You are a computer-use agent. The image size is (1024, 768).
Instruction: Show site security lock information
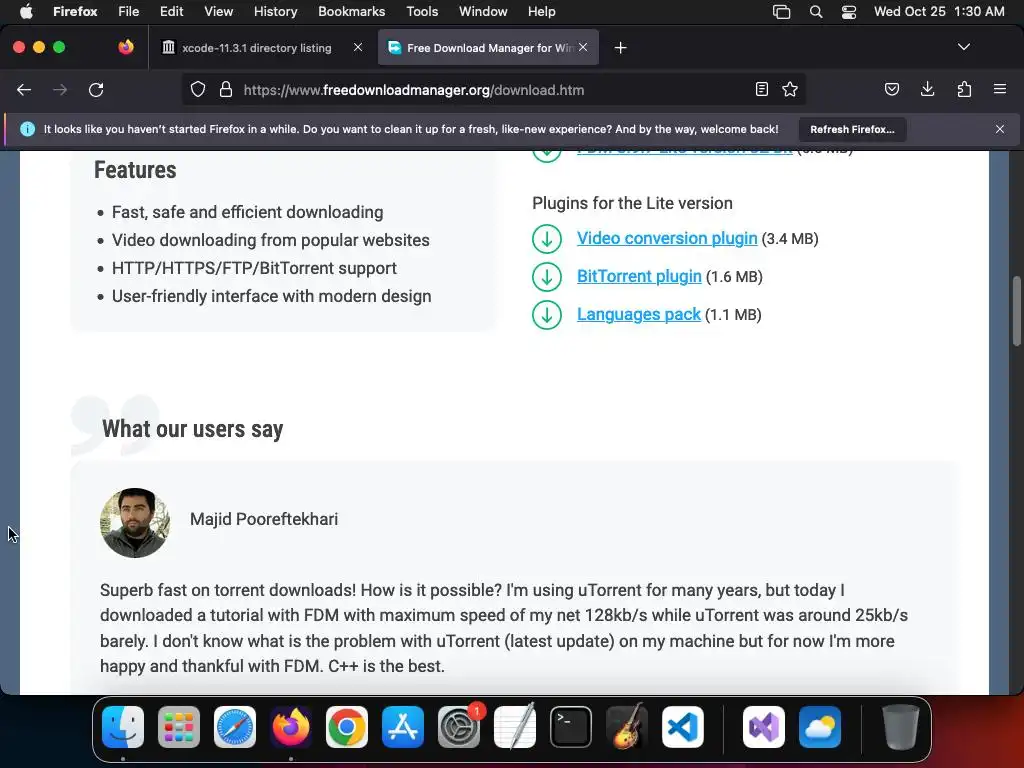click(226, 89)
